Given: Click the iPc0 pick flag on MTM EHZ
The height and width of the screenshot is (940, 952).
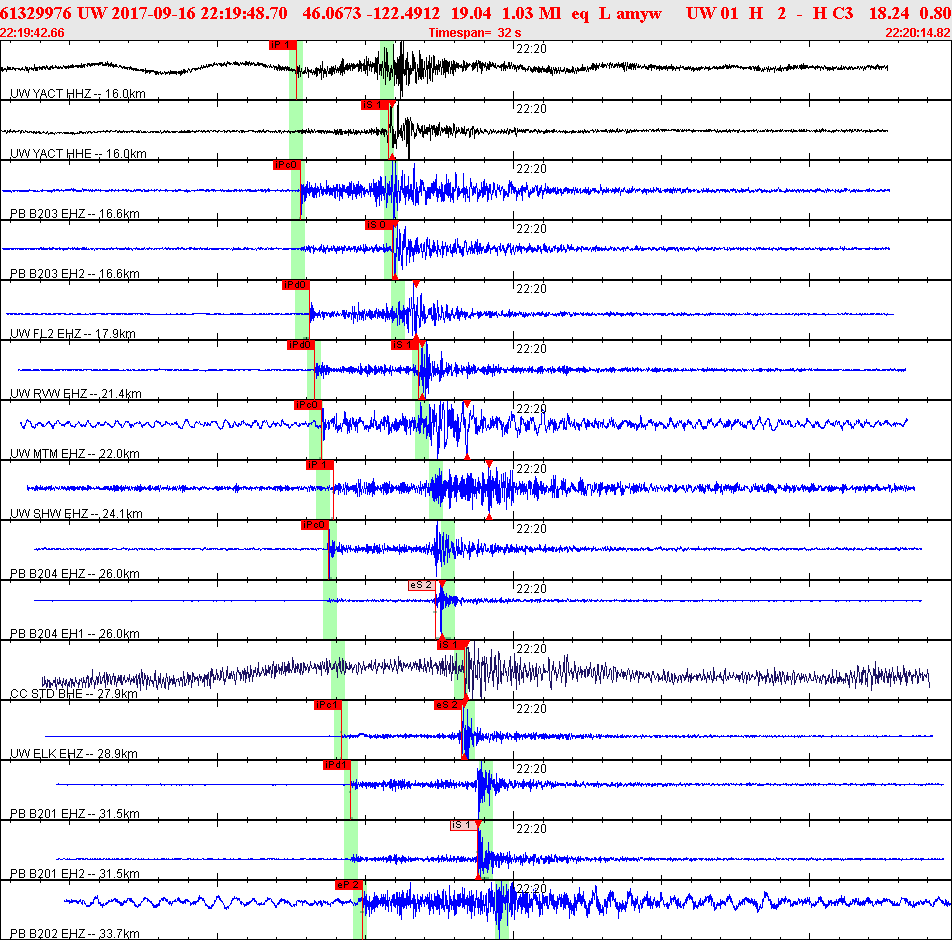Looking at the screenshot, I should tap(308, 405).
